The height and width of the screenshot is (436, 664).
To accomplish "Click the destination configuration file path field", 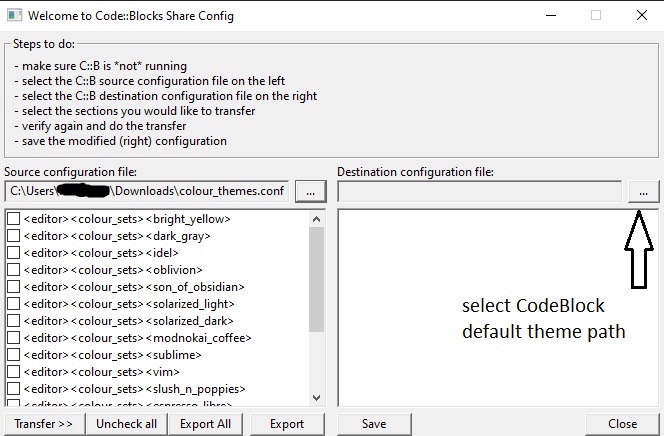I will click(480, 191).
